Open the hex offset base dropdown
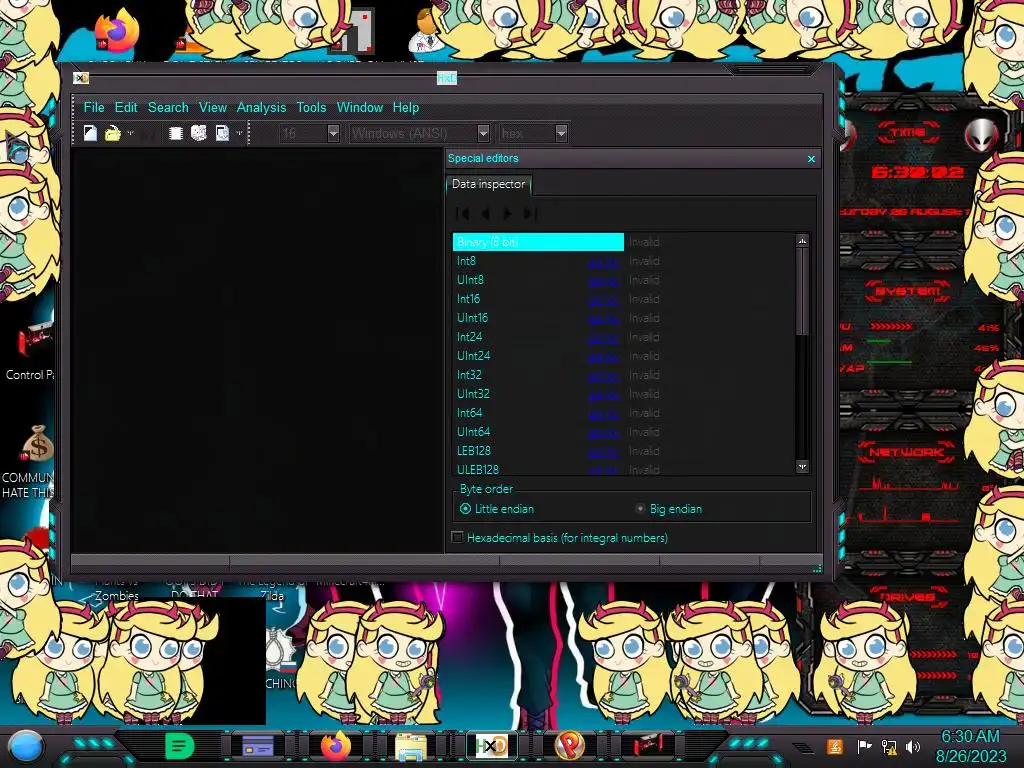 point(561,133)
